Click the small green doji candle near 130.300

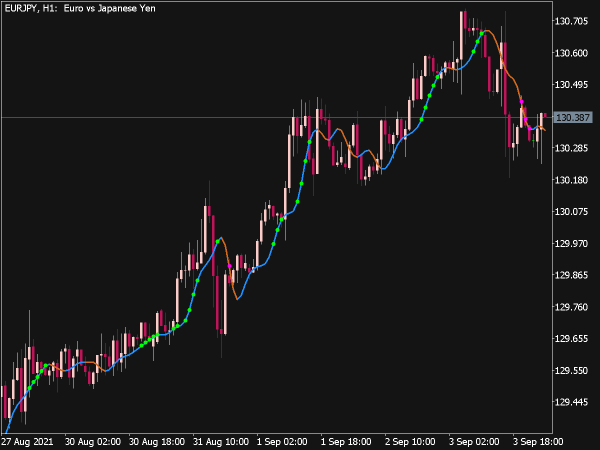coord(533,140)
